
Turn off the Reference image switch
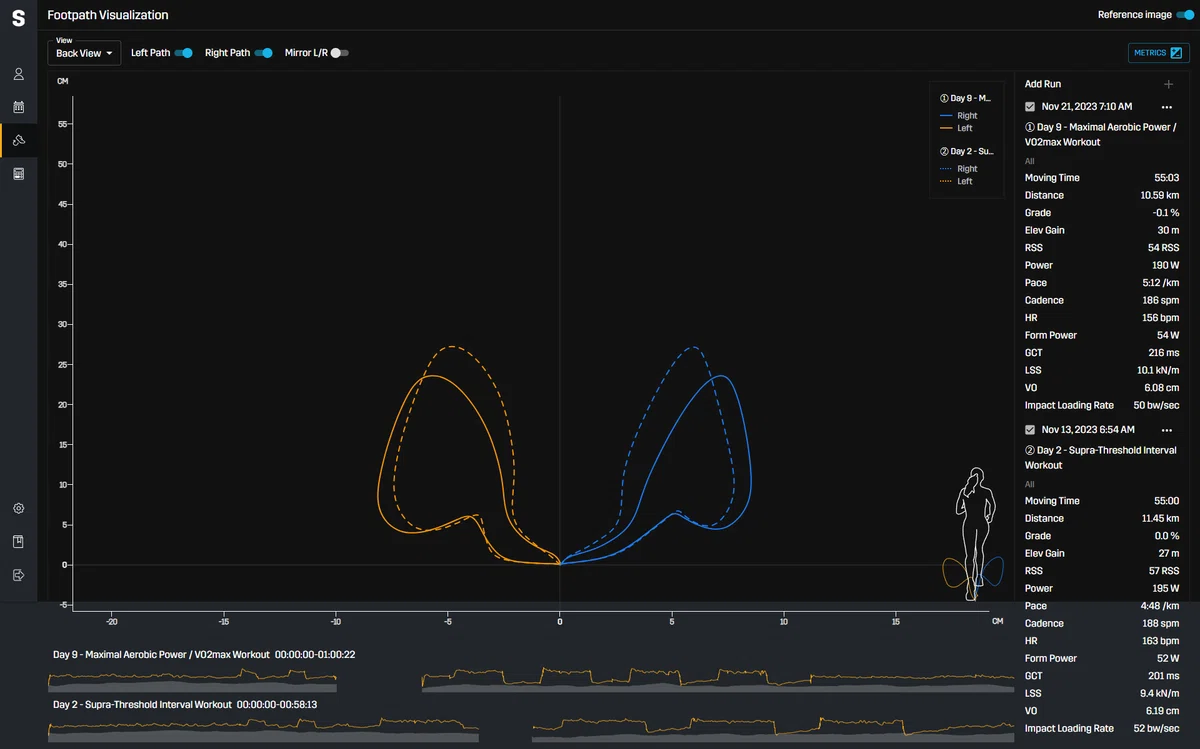(1185, 15)
